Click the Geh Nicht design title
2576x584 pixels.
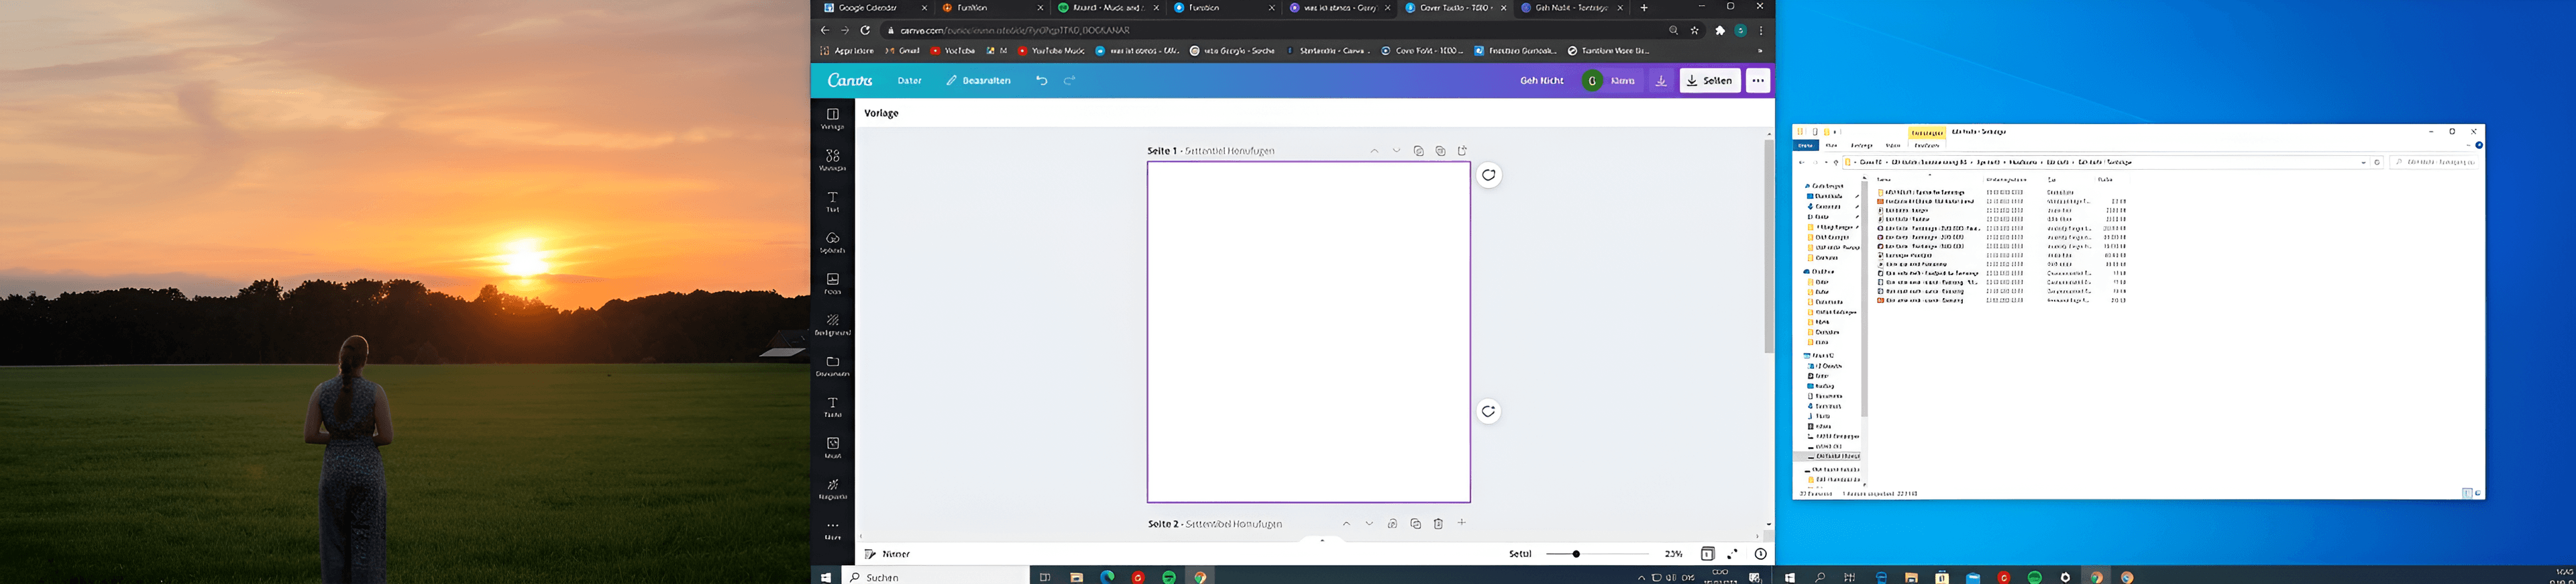(1541, 80)
